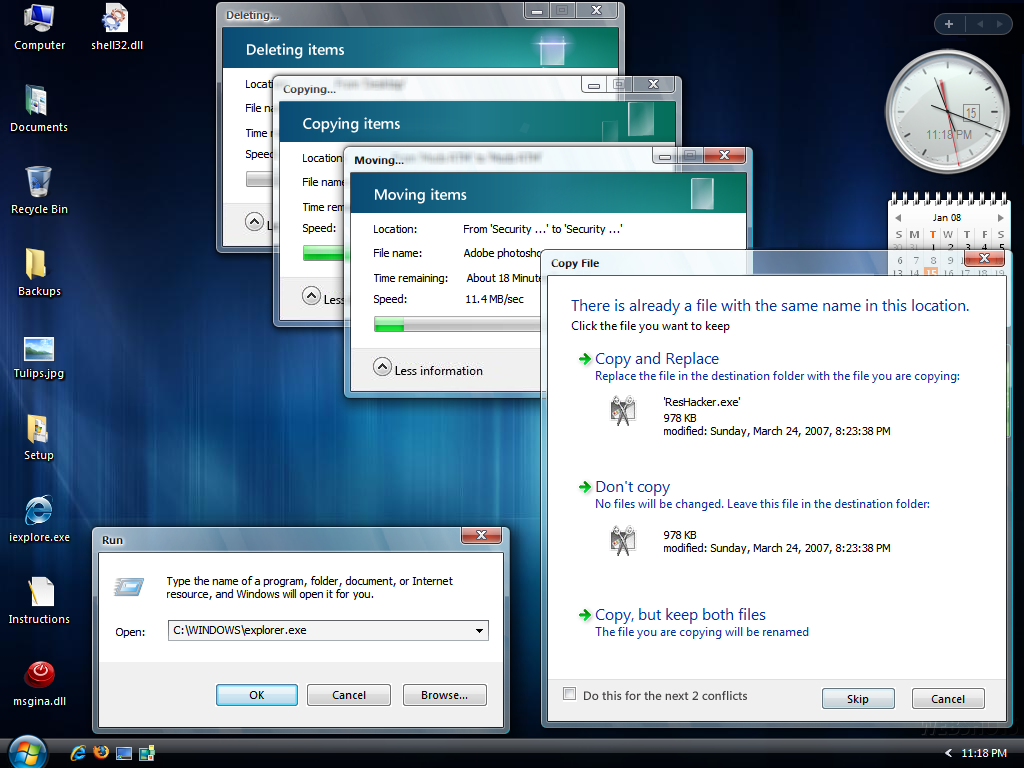Launch Firefox from the quick launch bar
This screenshot has height=768, width=1024.
point(100,752)
